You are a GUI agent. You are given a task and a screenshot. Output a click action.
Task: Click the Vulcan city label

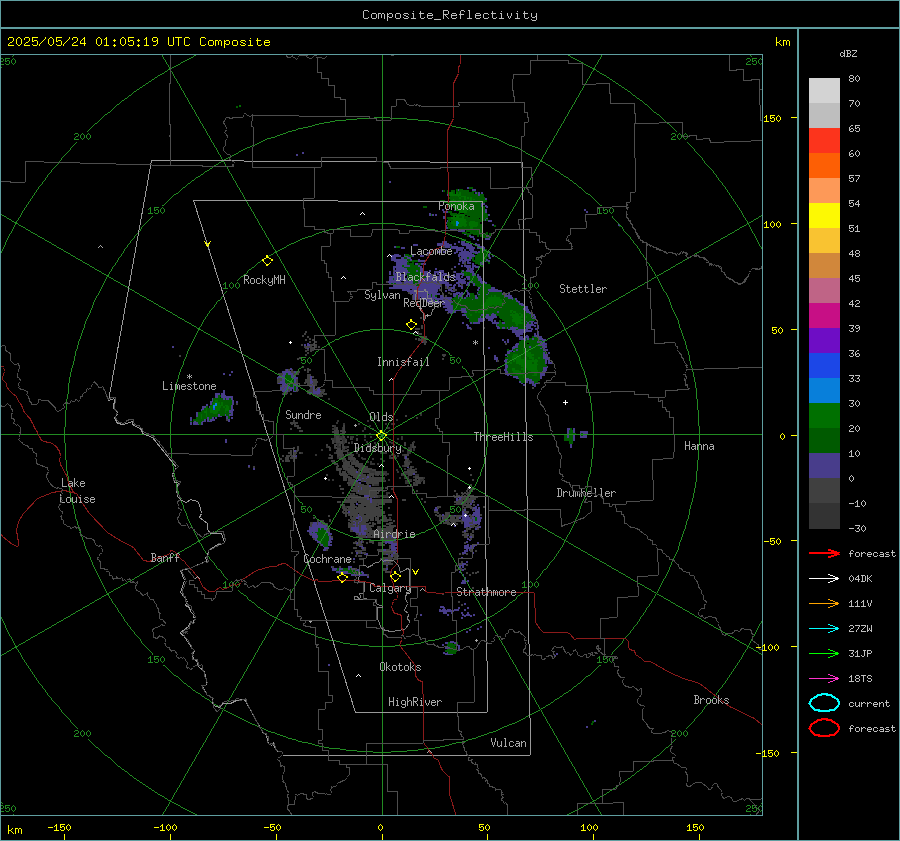point(508,743)
